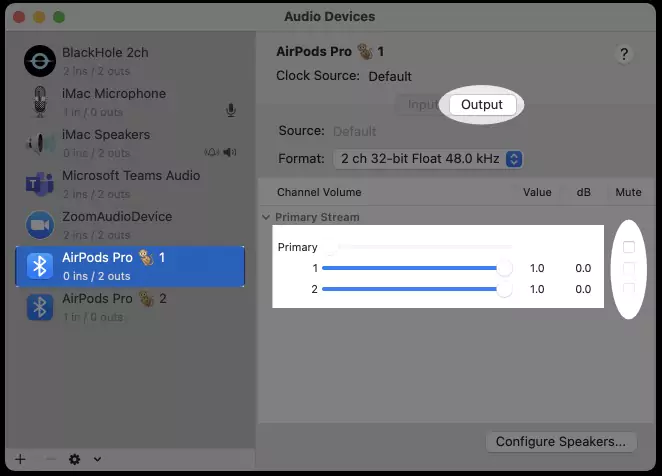
Task: Collapse the Primary Stream disclosure arrow
Action: click(266, 217)
